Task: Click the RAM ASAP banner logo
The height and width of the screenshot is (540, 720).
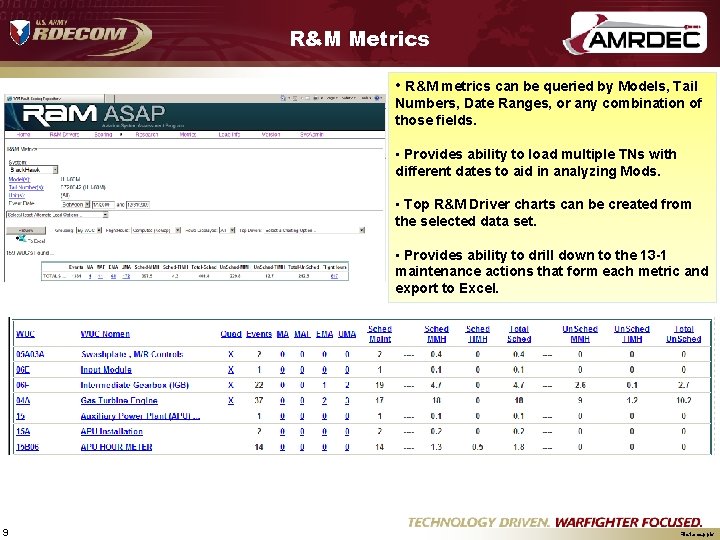Action: tap(93, 114)
